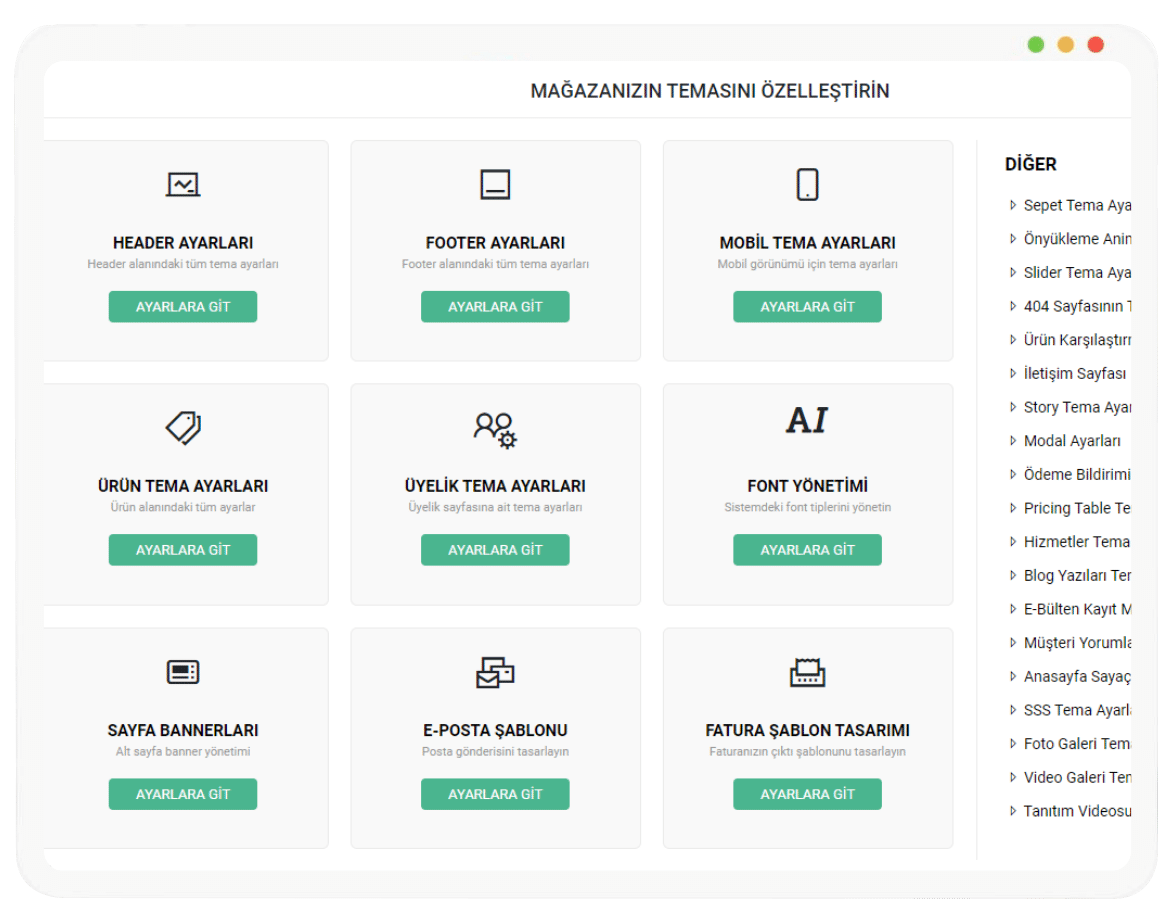Click the Font Yönetimi AI icon
Screen dimensions: 1172x924
point(807,421)
